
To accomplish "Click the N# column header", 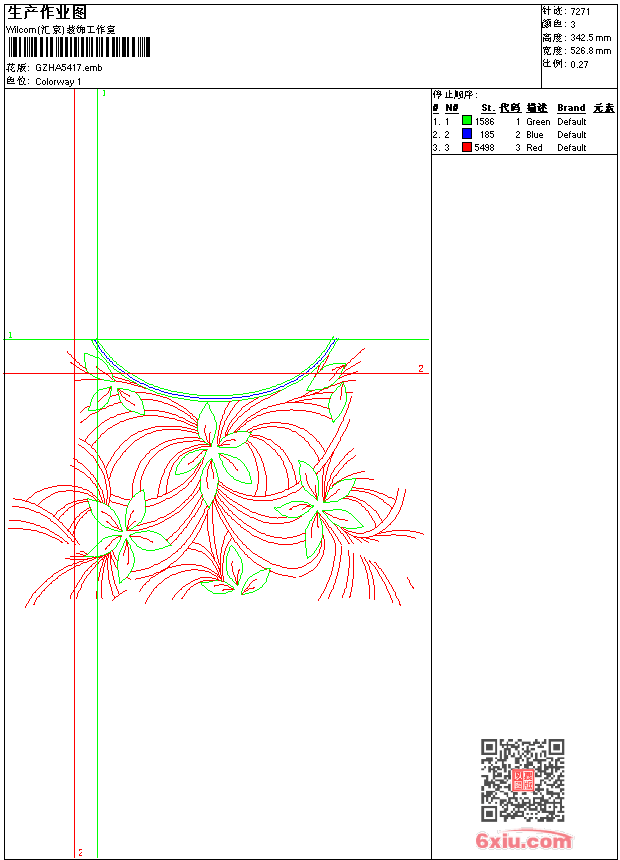I will (452, 108).
